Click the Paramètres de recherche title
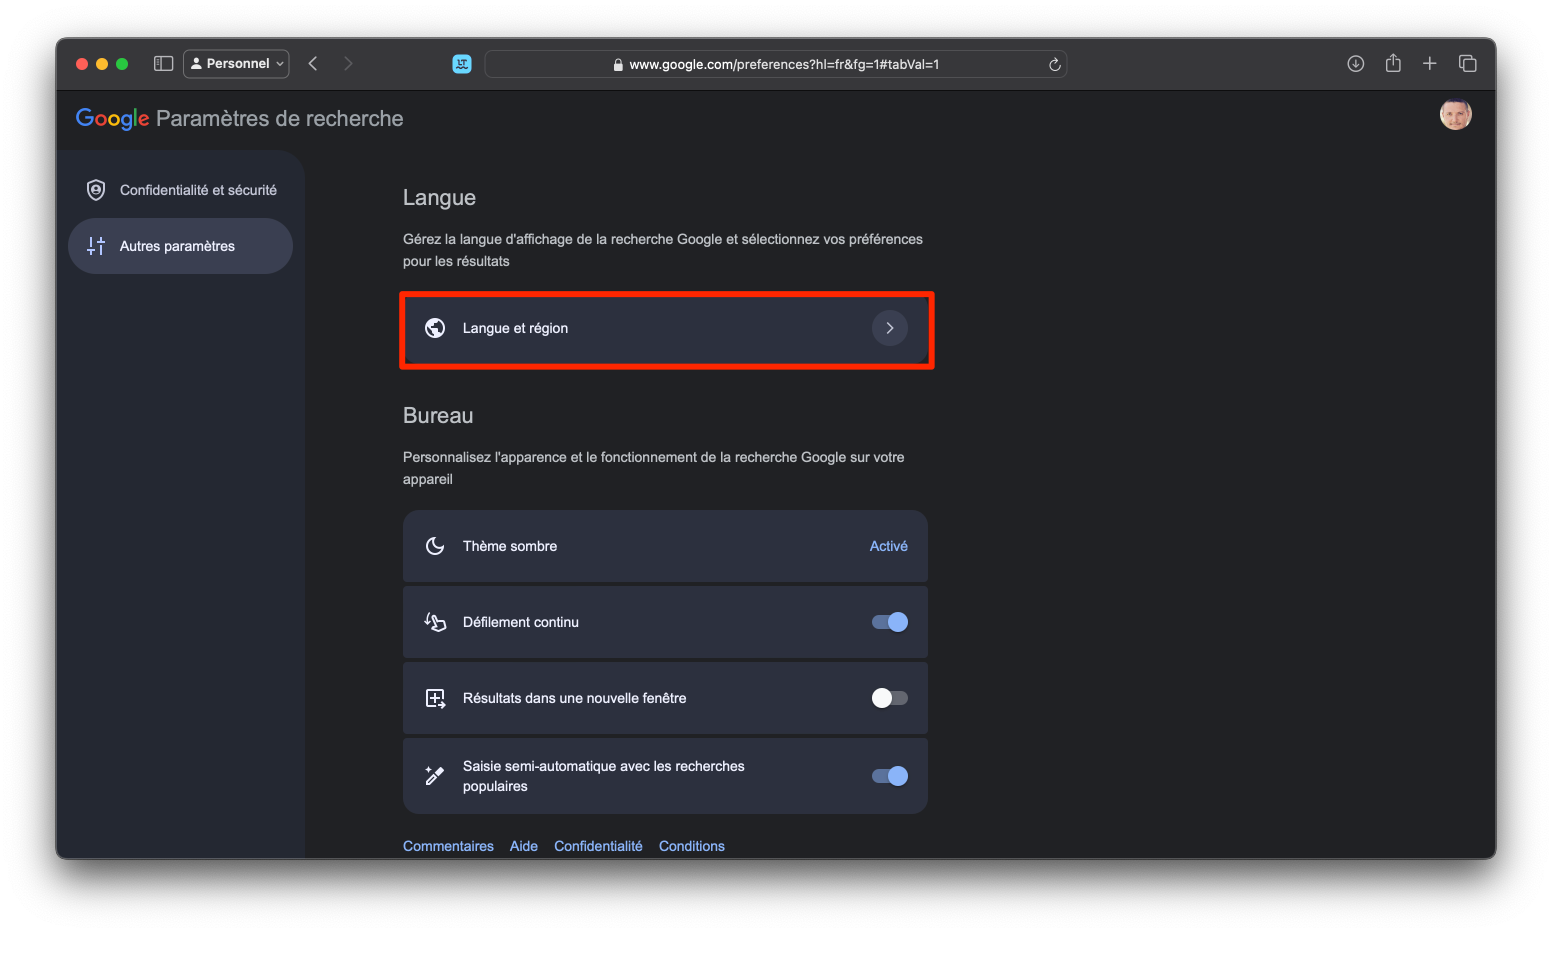Viewport: 1552px width, 974px height. tap(280, 119)
